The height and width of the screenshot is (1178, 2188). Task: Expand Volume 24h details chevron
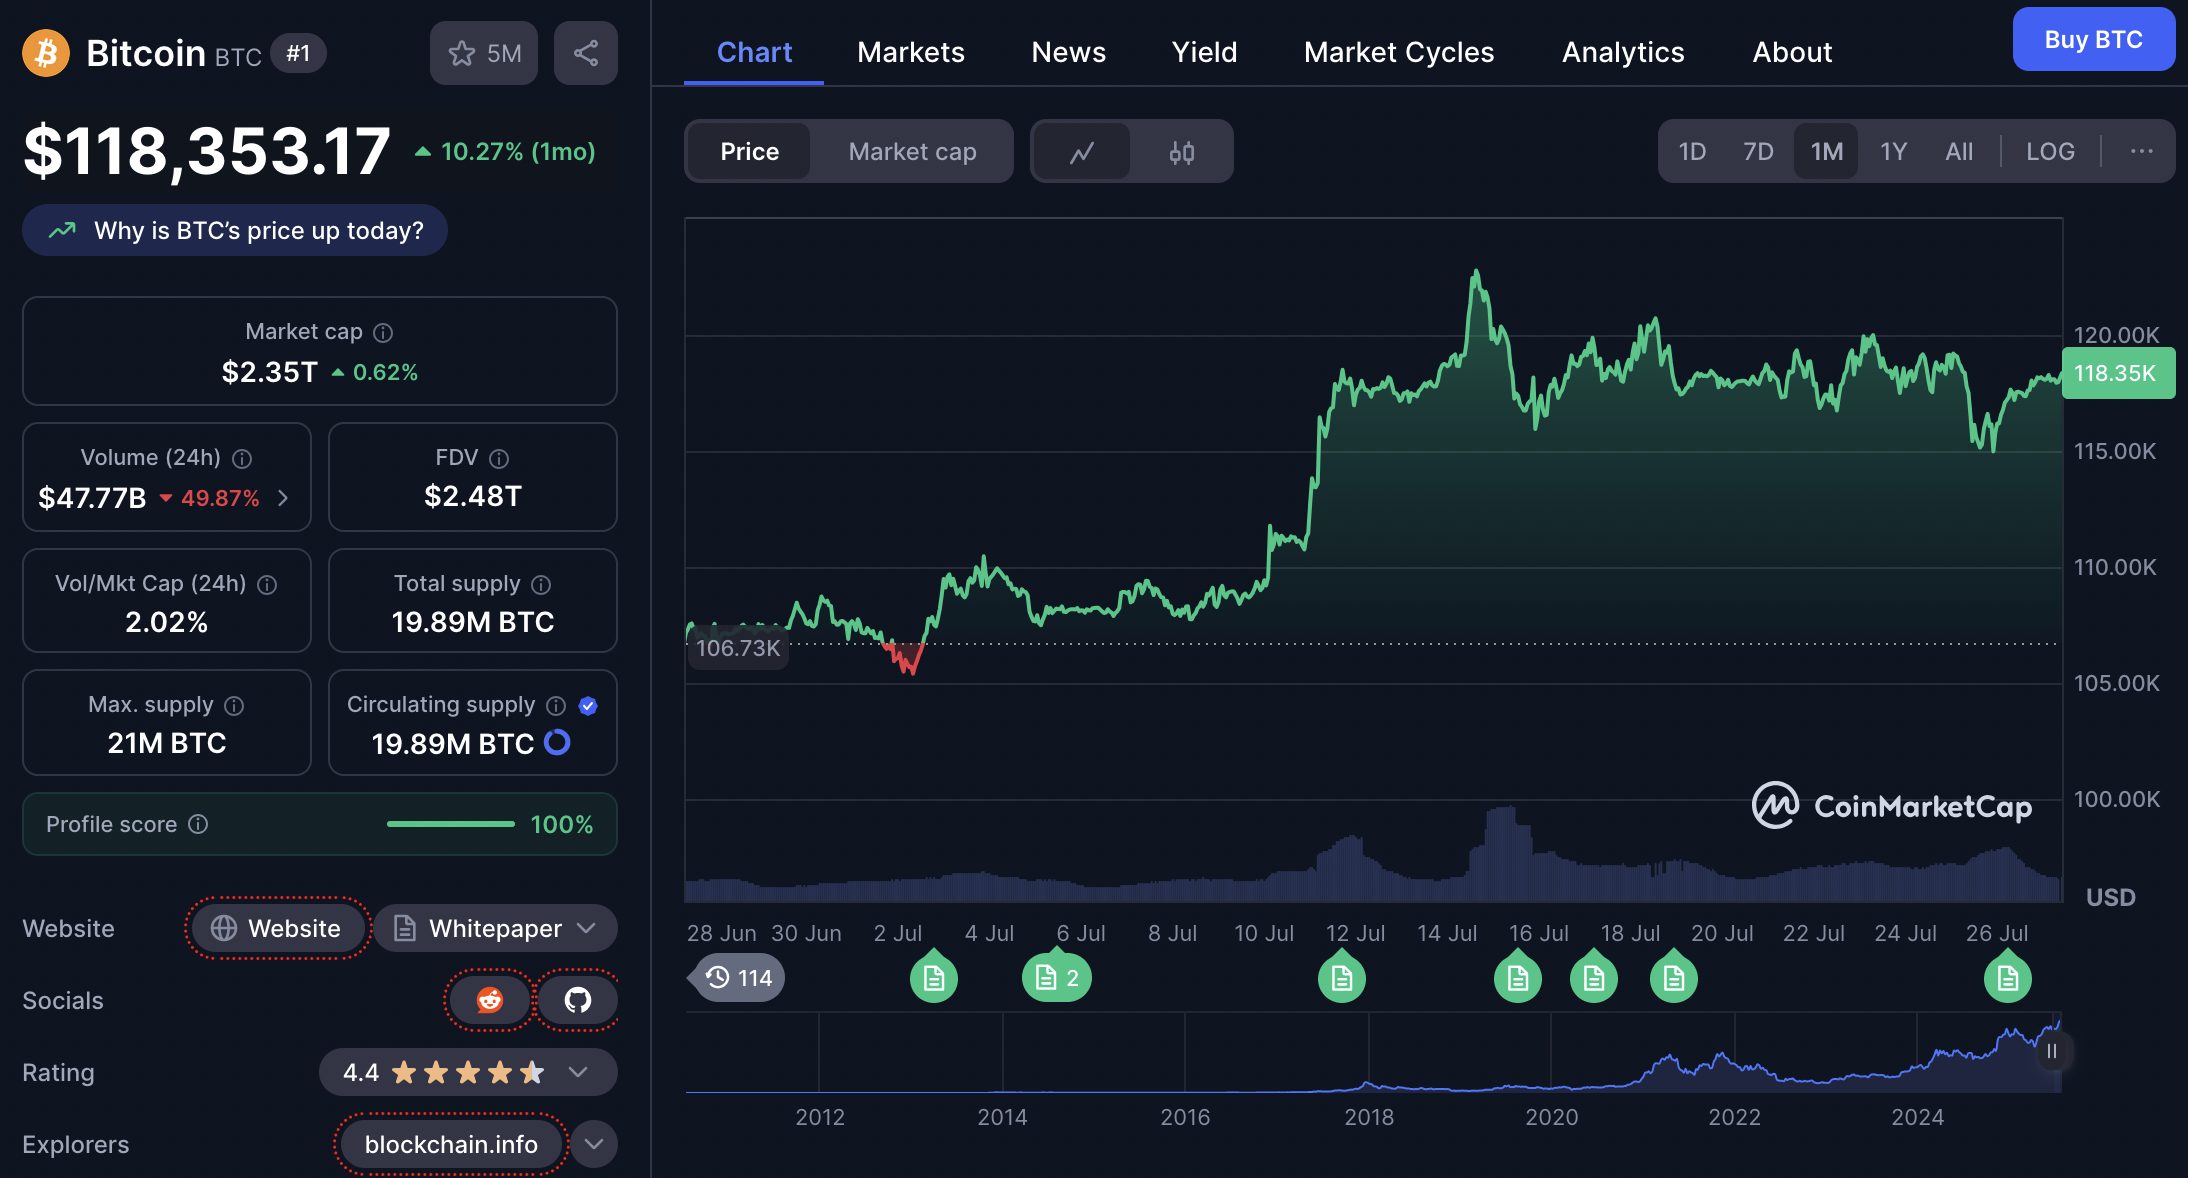tap(283, 498)
